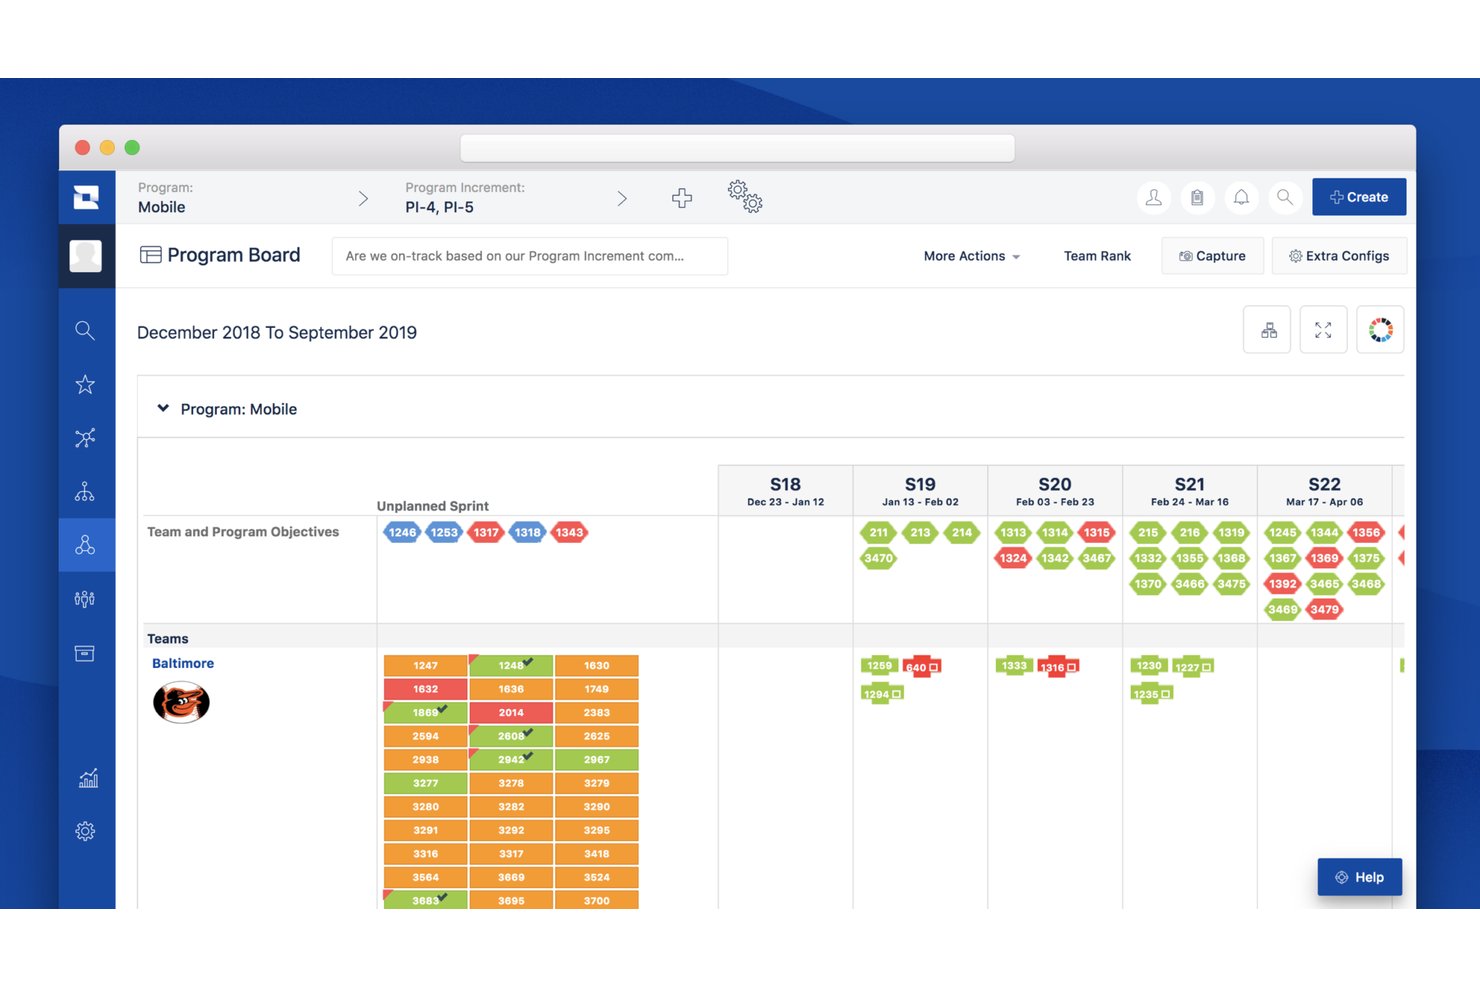Open red objective 1324 in S20
This screenshot has height=987, width=1480.
pyautogui.click(x=1013, y=558)
